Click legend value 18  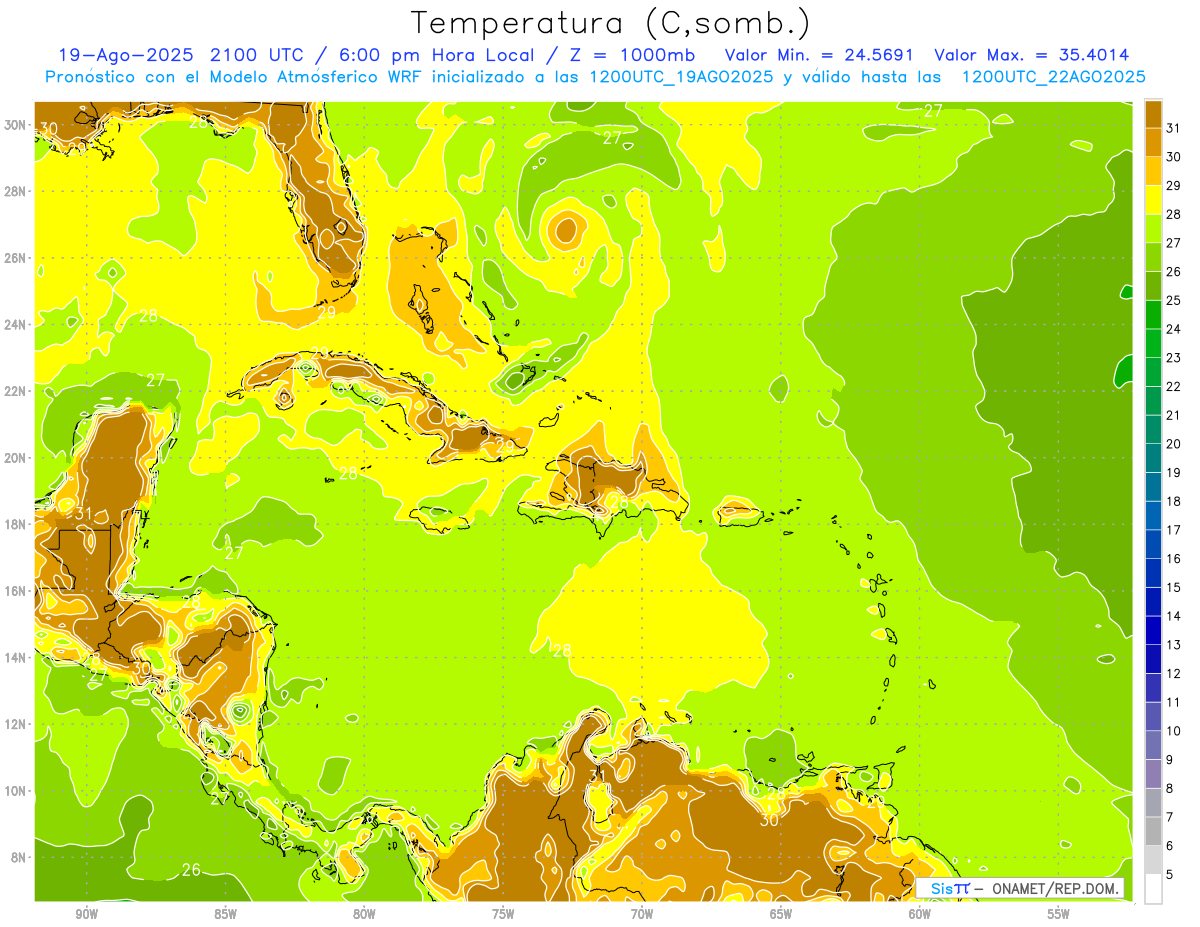(x=1173, y=501)
